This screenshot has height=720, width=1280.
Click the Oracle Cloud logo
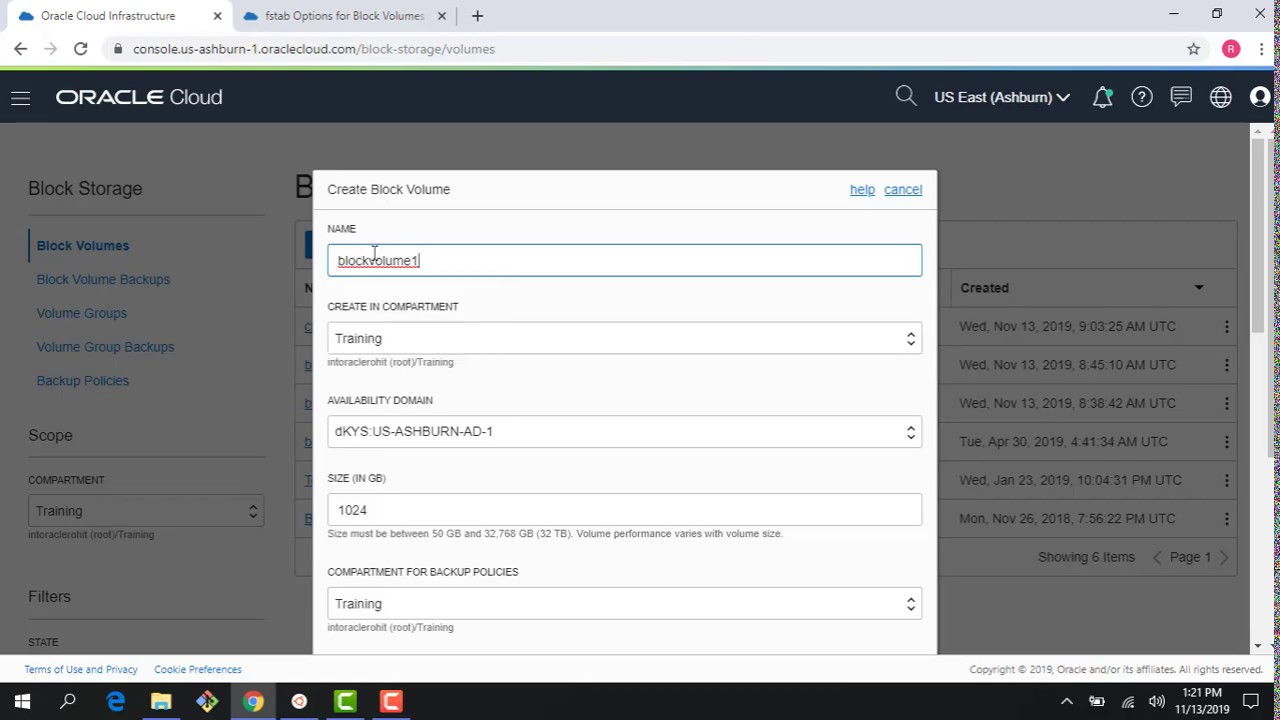coord(139,97)
